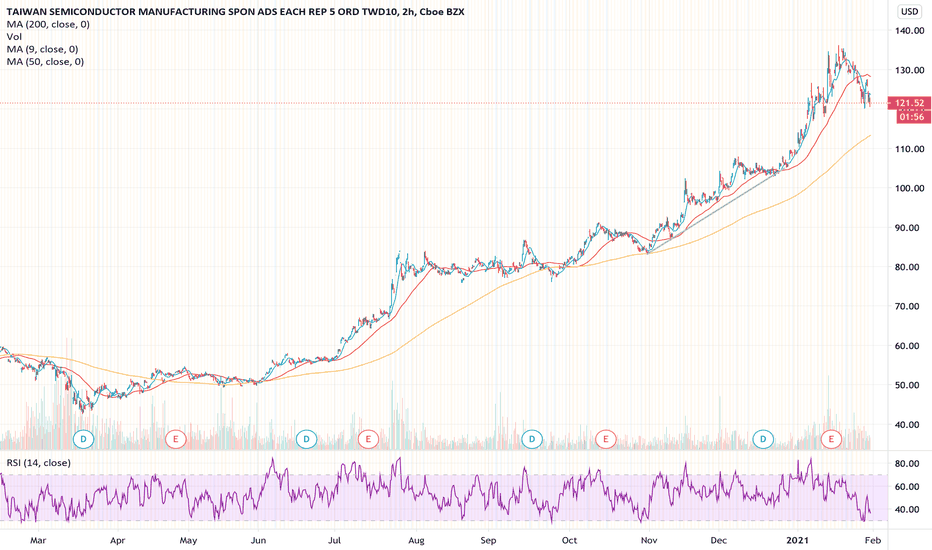
Task: Click the Apr label on time axis
Action: [117, 540]
